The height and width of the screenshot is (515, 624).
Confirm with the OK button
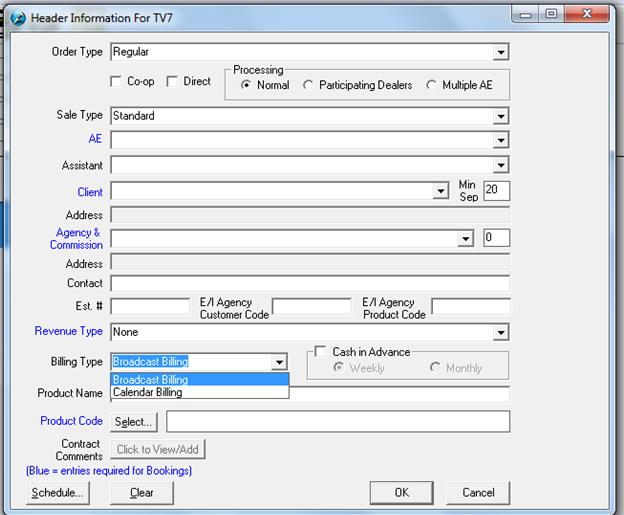(401, 493)
